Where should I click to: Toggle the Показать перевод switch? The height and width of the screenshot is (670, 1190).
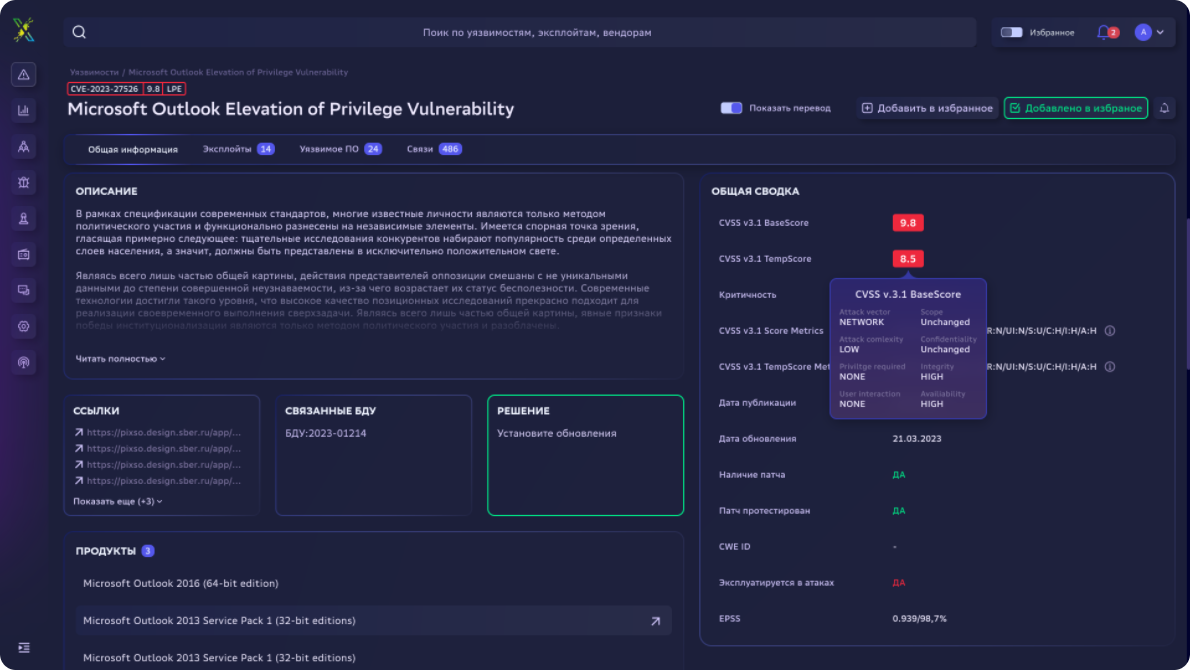tap(731, 108)
